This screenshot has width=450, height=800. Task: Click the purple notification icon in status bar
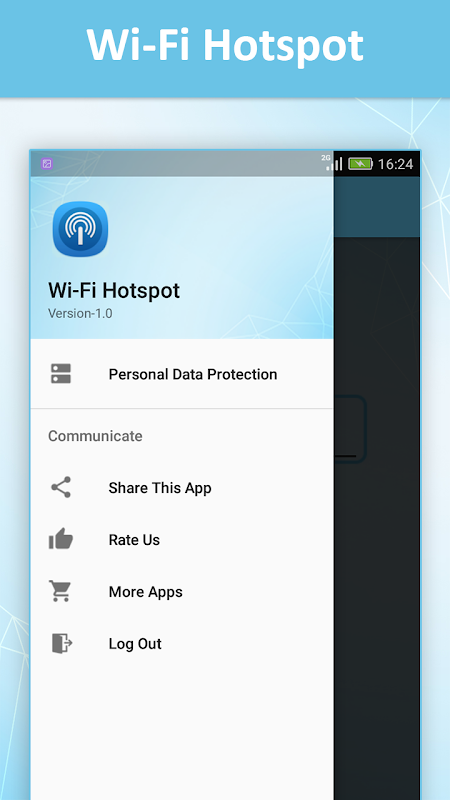[47, 164]
